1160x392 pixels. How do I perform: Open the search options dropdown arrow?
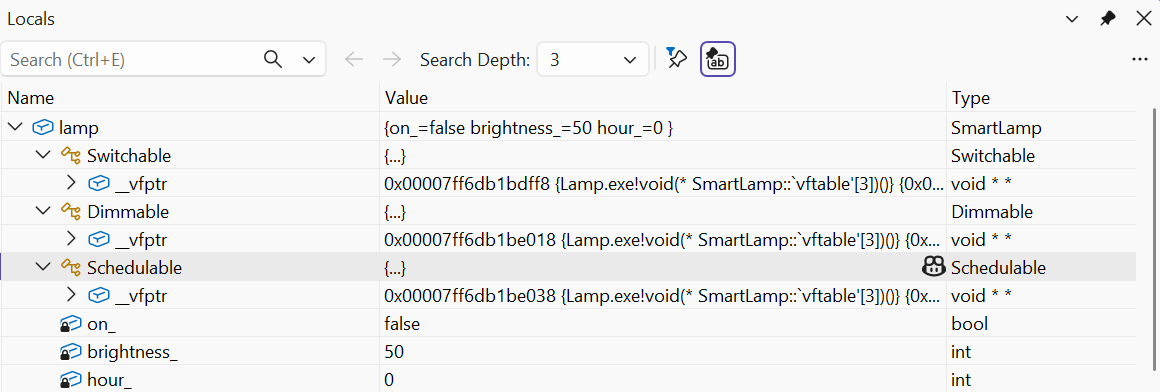click(x=309, y=60)
